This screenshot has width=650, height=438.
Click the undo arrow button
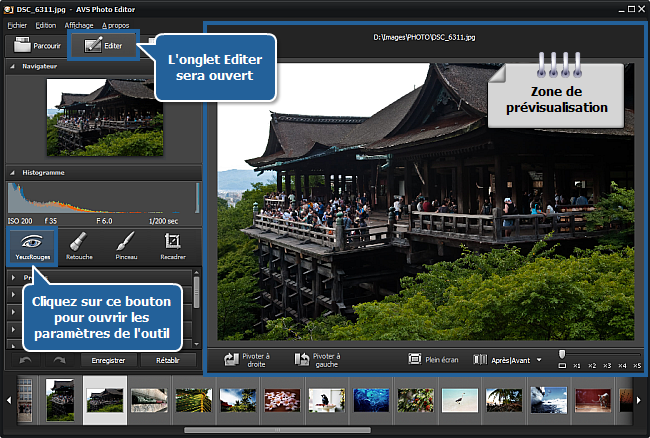click(x=25, y=360)
